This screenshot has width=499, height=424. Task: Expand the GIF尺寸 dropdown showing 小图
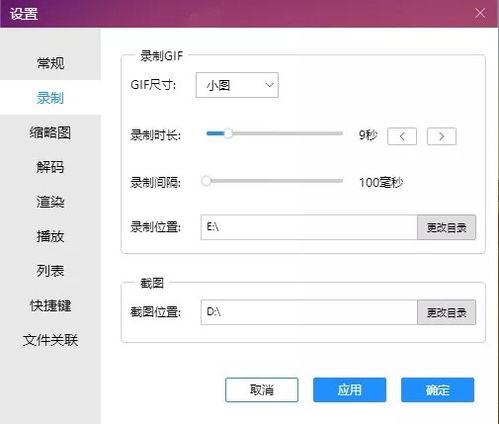237,85
